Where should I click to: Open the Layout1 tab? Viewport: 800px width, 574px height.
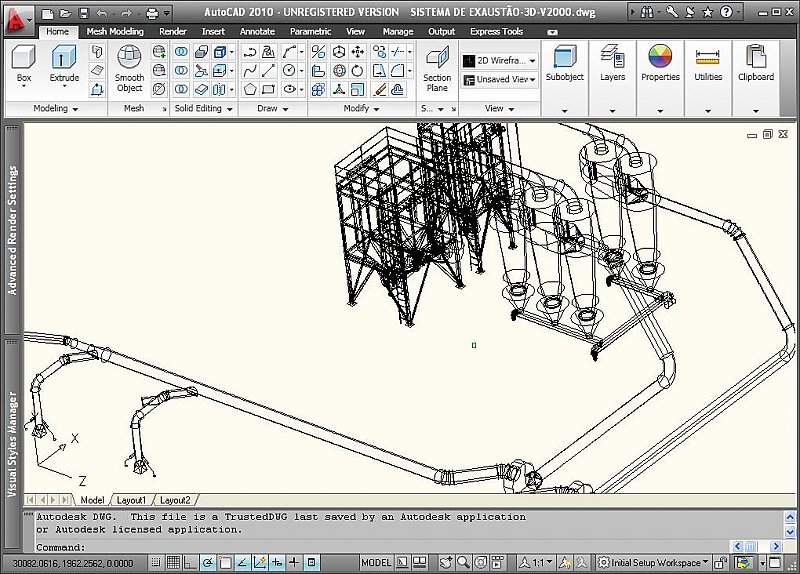tap(131, 500)
